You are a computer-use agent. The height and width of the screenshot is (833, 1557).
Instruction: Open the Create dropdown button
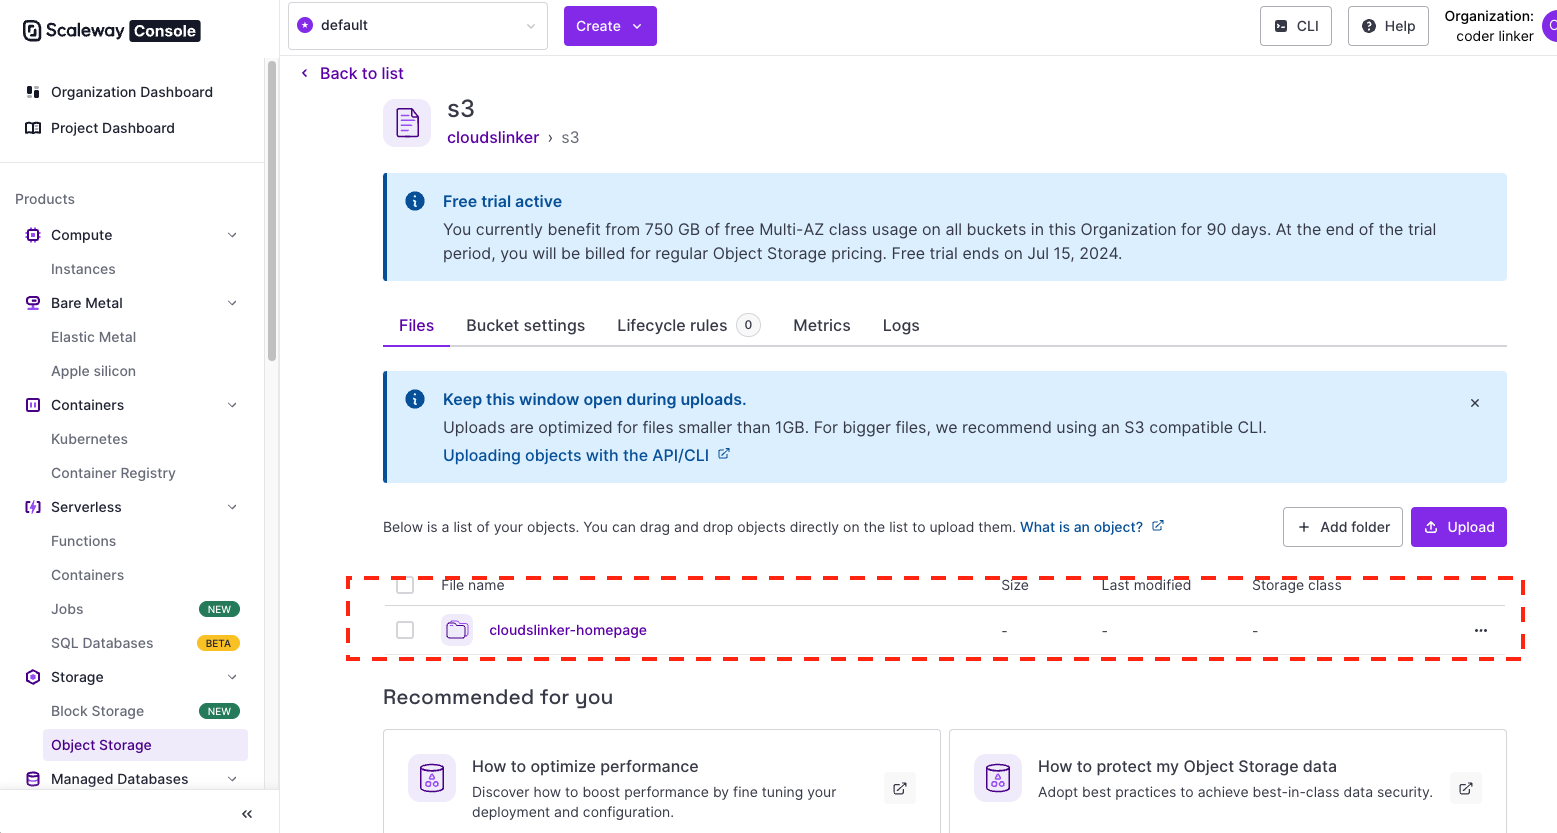coord(610,26)
